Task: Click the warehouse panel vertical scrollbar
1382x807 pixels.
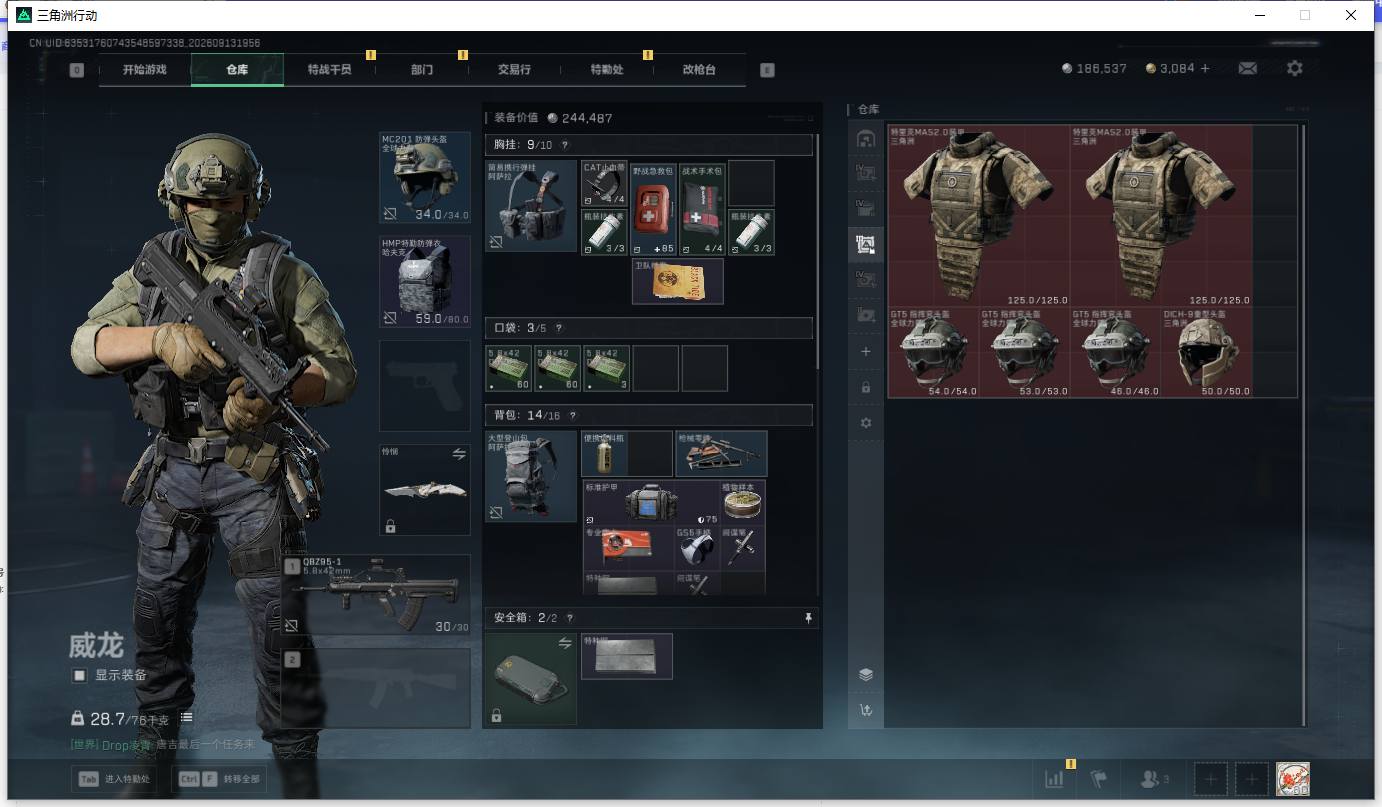Action: [x=1304, y=425]
